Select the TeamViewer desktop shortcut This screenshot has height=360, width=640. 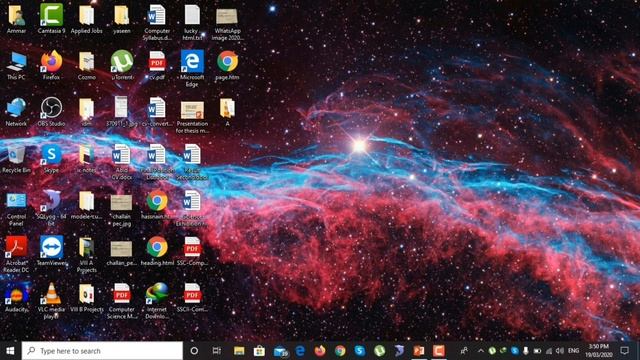[x=51, y=251]
